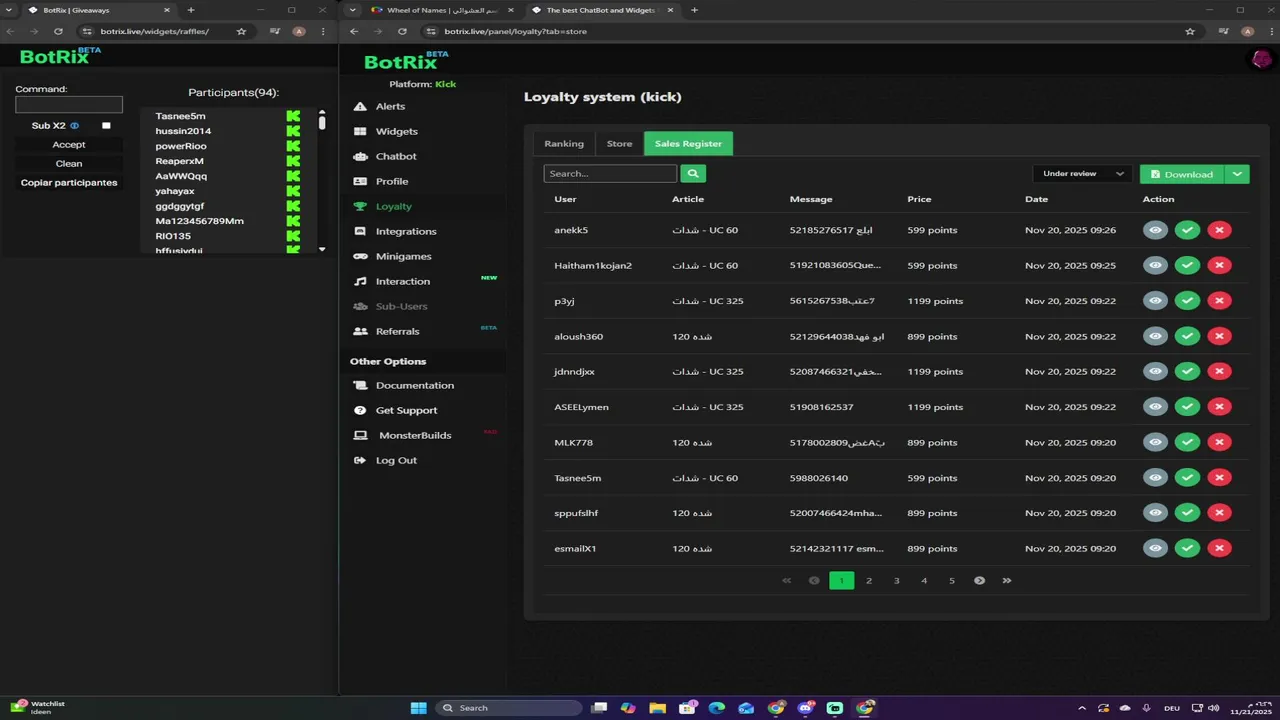Expand the Download options arrow
The image size is (1280, 720).
pyautogui.click(x=1237, y=174)
